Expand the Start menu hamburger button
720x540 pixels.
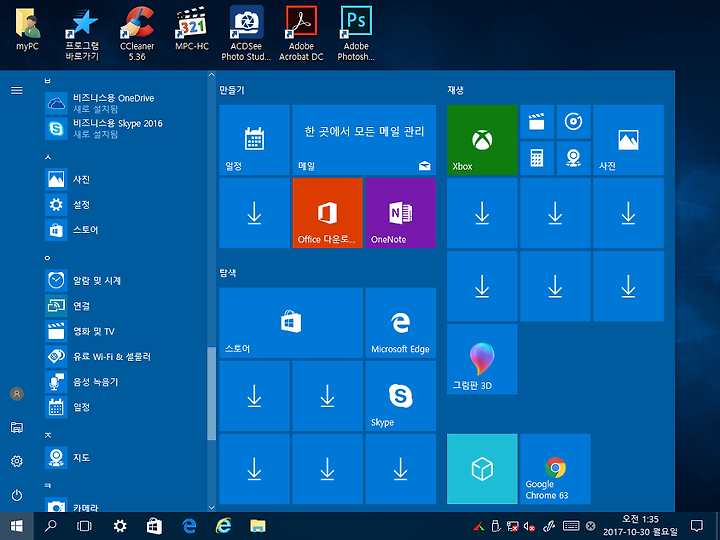17,90
